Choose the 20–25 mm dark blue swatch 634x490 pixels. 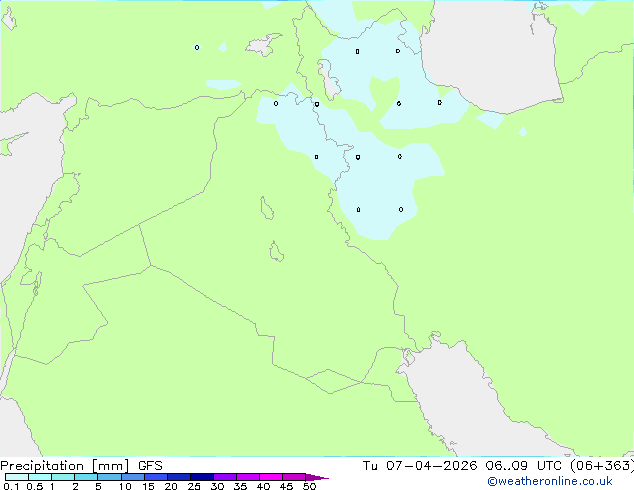(x=178, y=477)
